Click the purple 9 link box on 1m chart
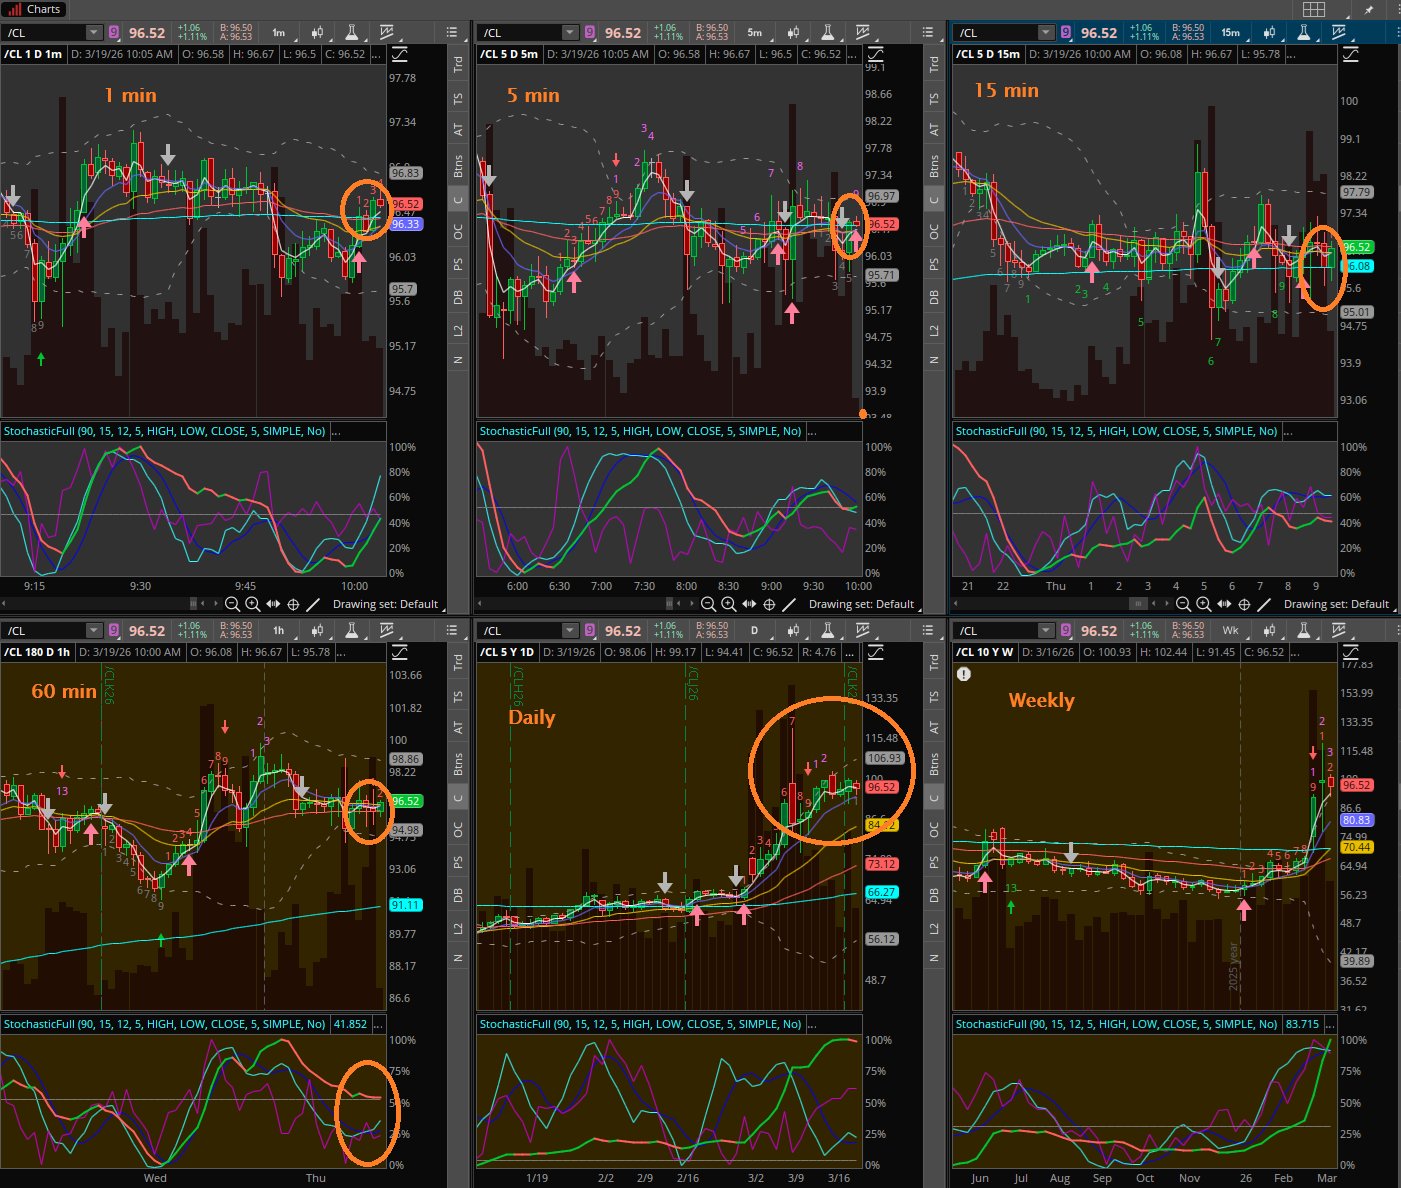This screenshot has width=1401, height=1188. coord(113,33)
